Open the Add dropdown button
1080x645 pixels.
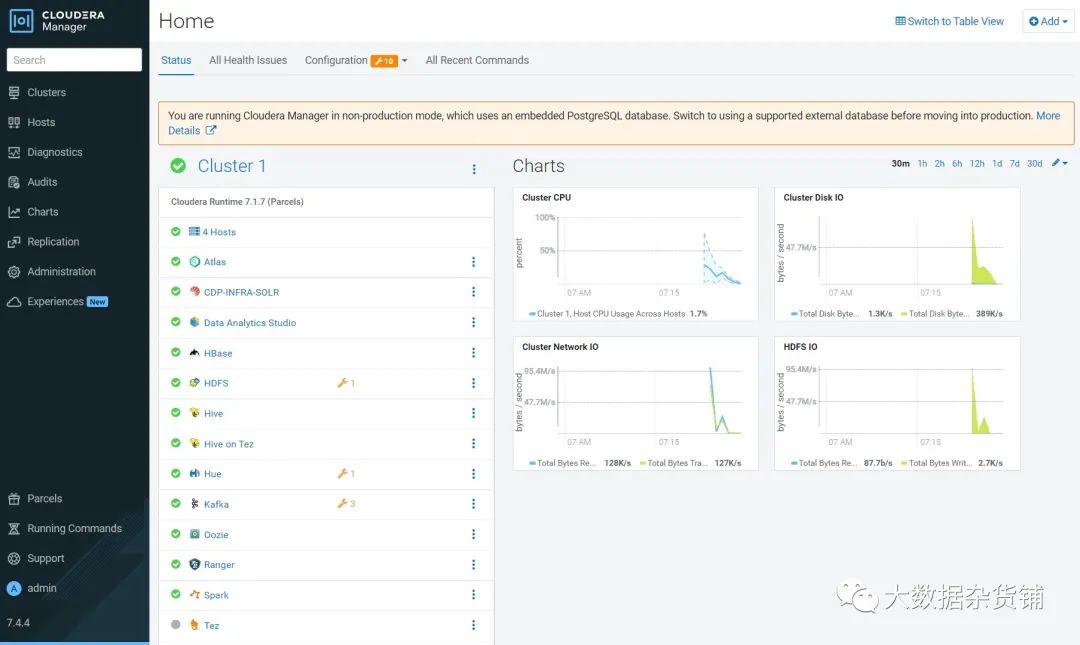[1048, 21]
